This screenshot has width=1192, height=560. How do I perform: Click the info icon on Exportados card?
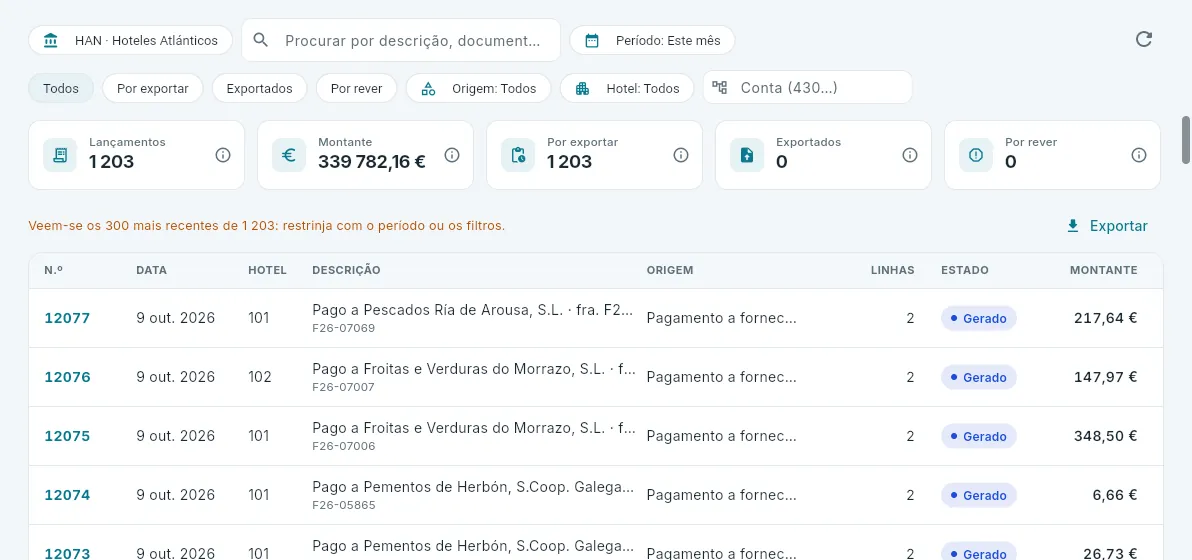point(909,155)
